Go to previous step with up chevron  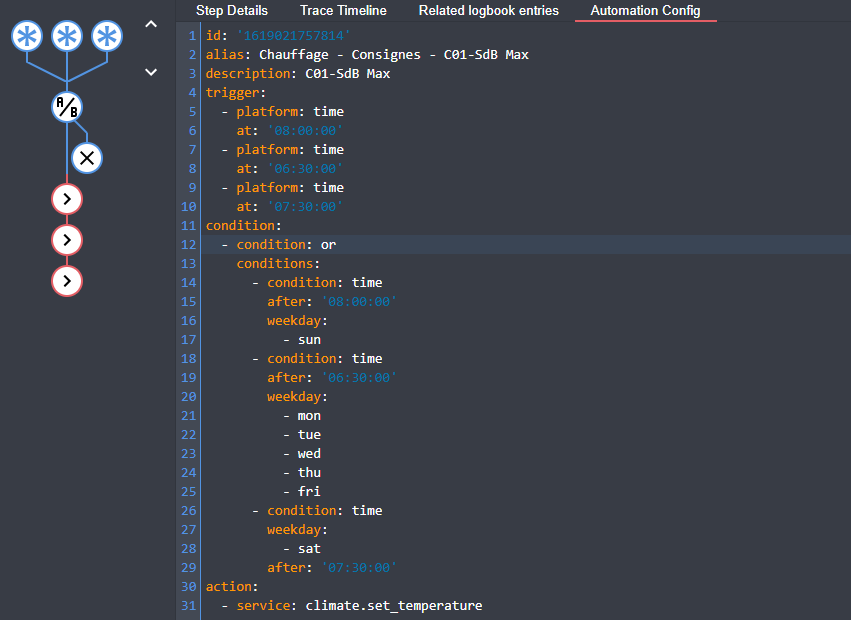[x=151, y=24]
